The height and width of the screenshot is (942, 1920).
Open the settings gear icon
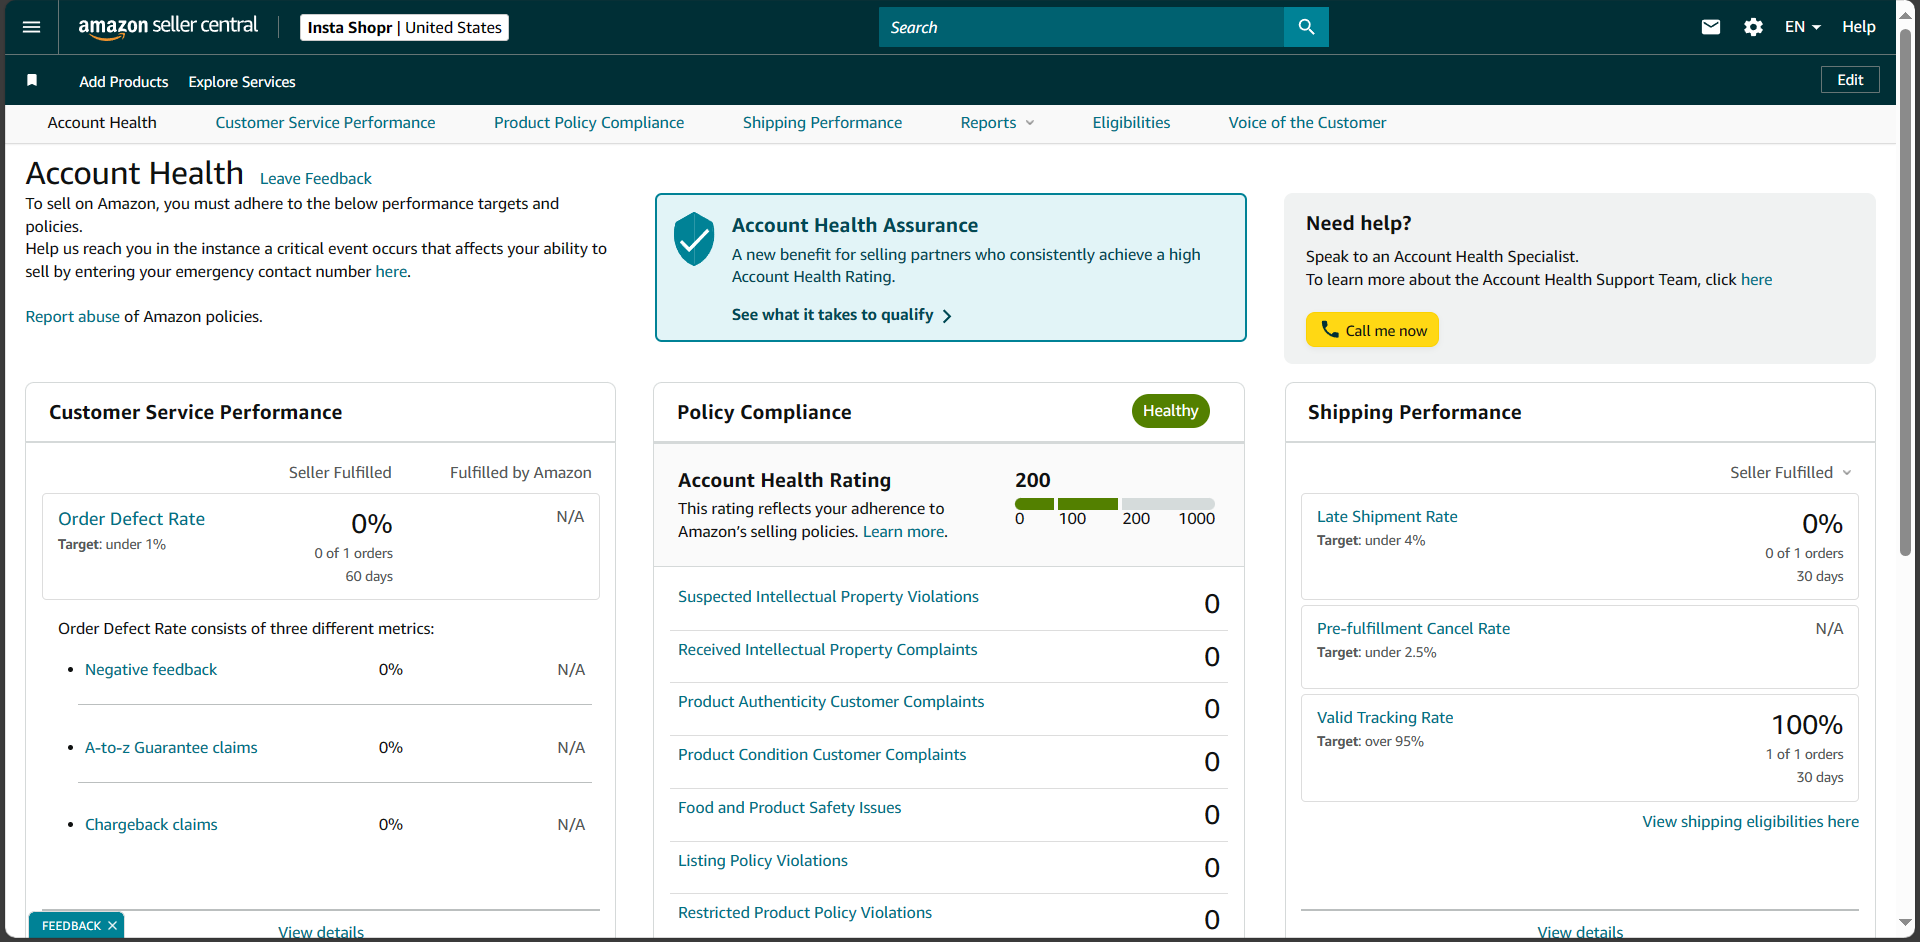(x=1753, y=27)
